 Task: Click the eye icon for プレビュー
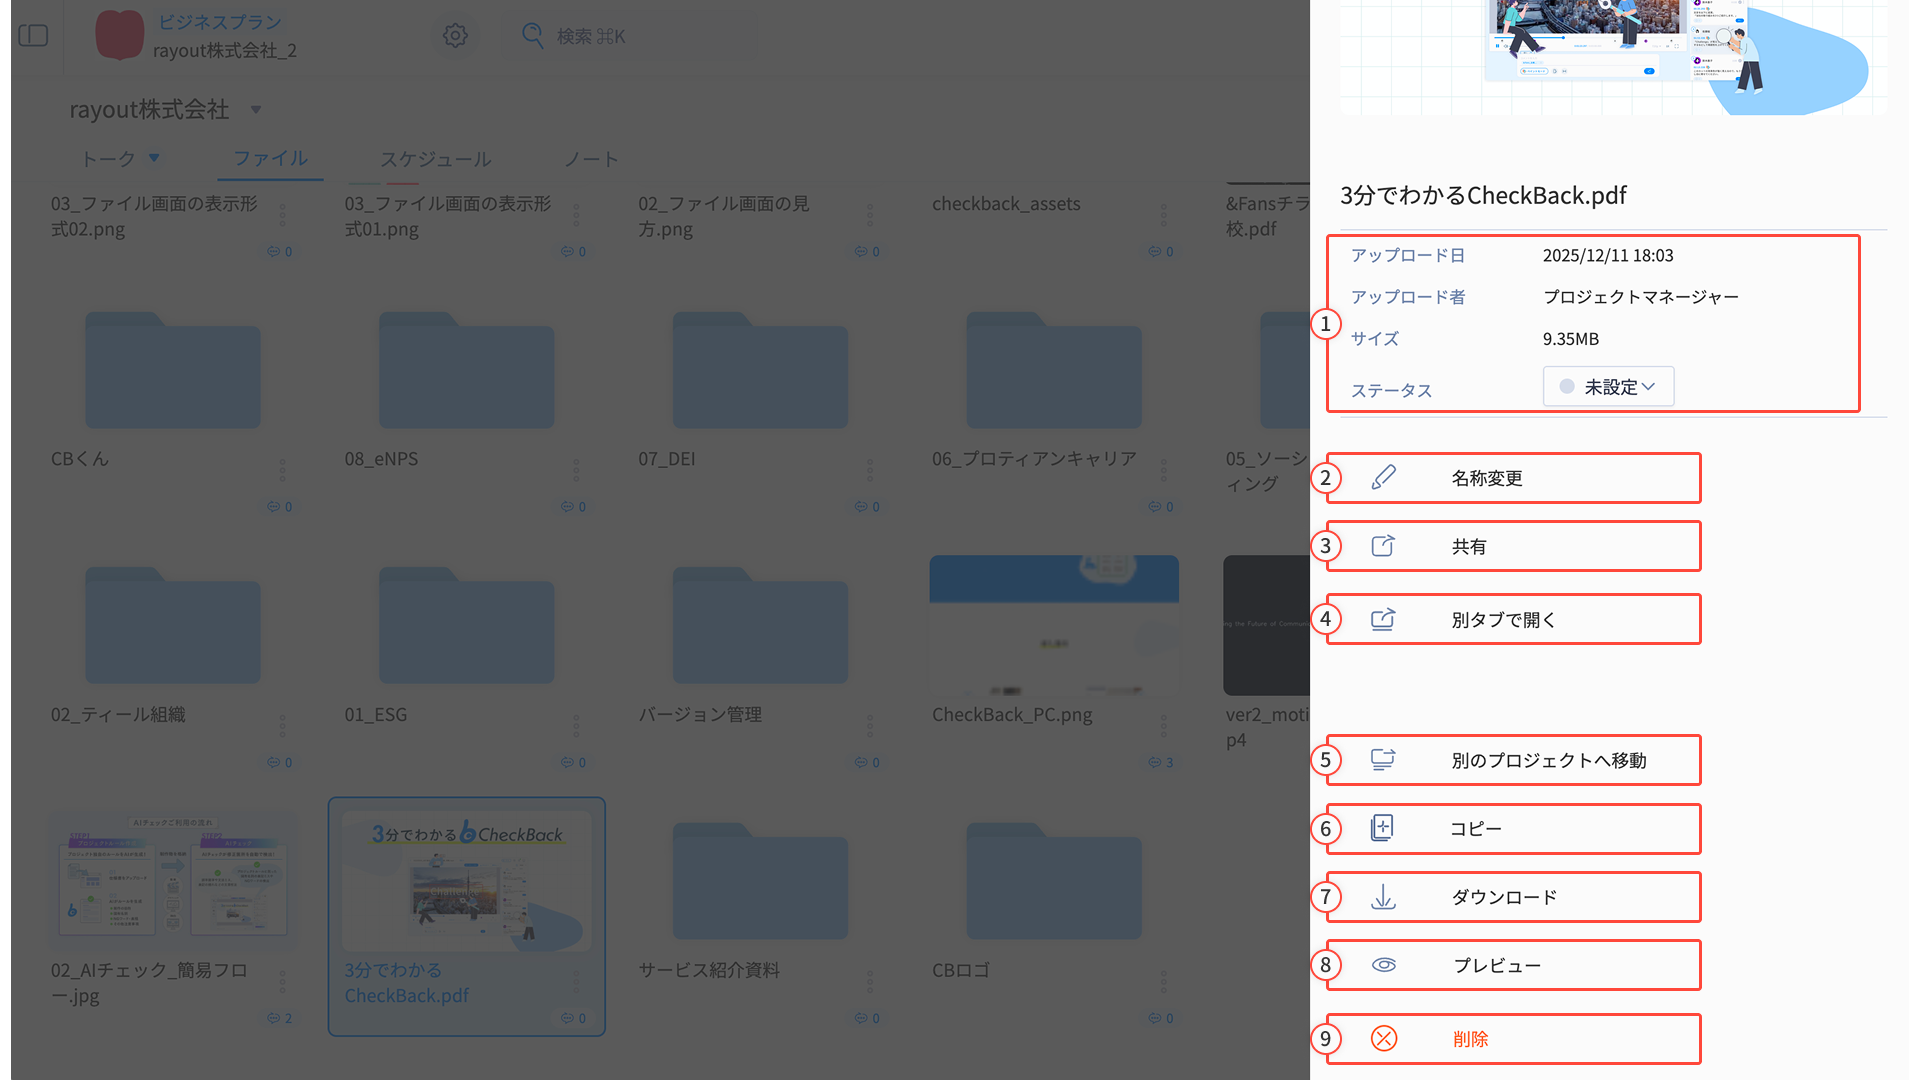1383,965
